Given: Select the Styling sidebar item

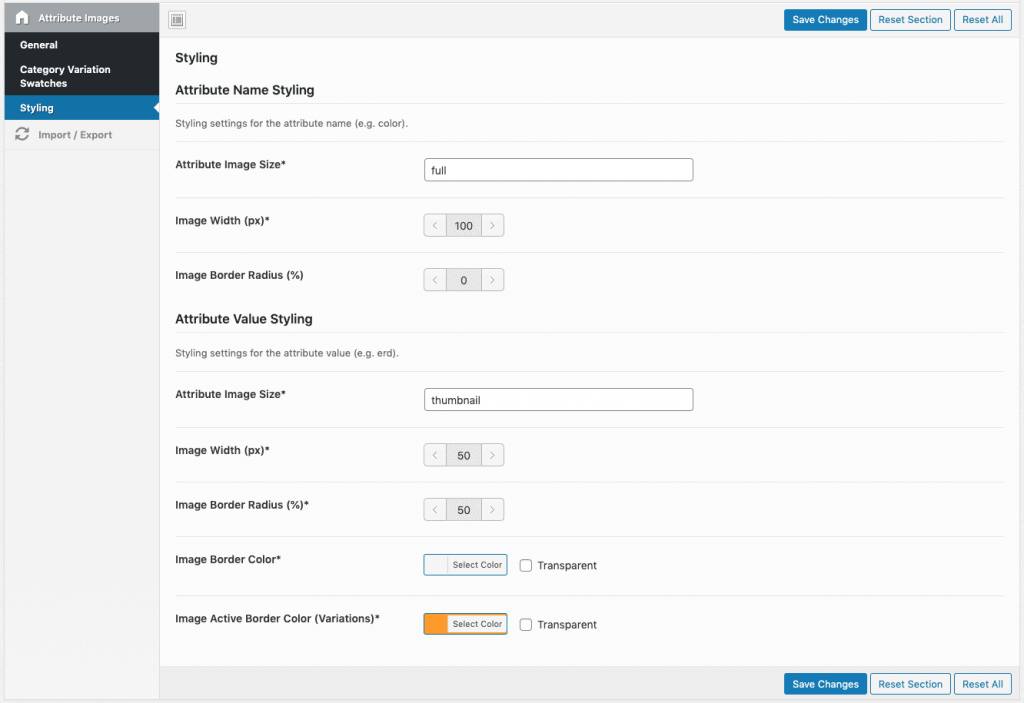Looking at the screenshot, I should (x=37, y=108).
